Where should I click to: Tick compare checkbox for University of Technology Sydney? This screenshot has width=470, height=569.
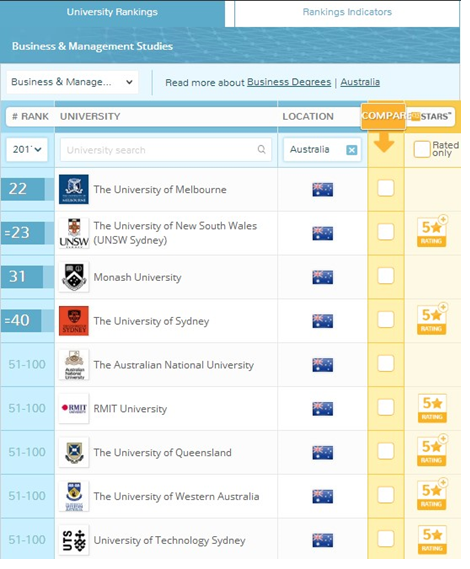pos(385,539)
